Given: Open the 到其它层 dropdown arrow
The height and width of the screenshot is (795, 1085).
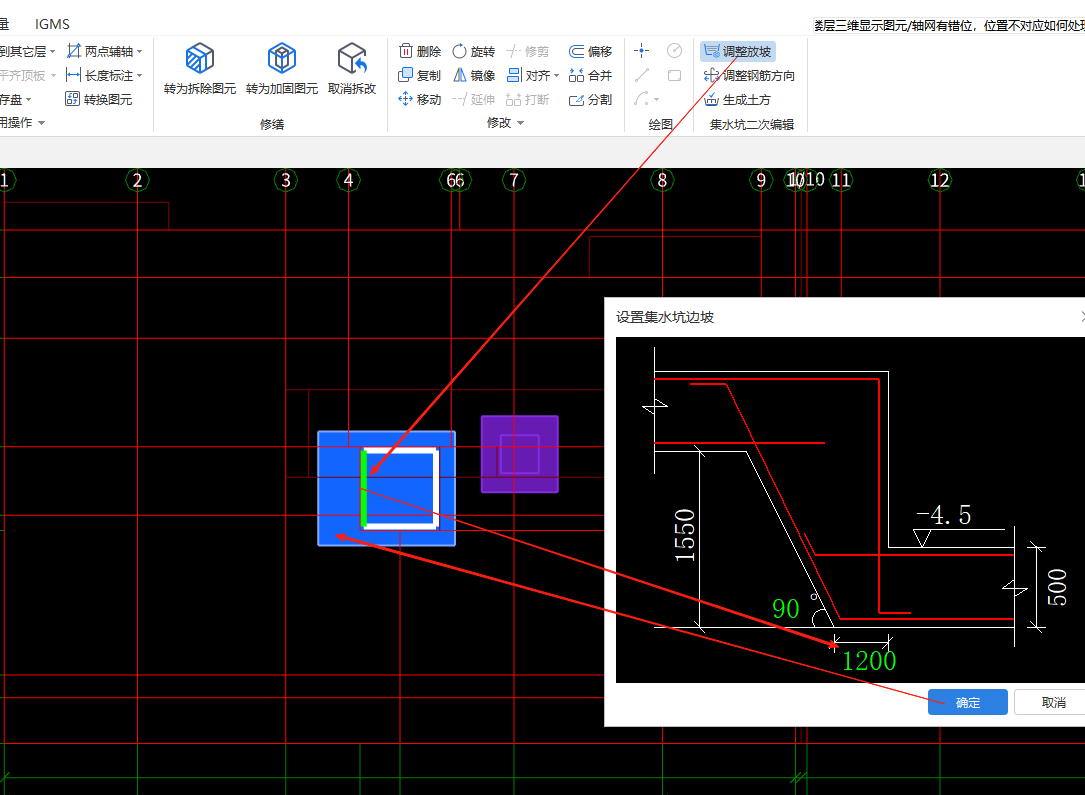Looking at the screenshot, I should 52,52.
